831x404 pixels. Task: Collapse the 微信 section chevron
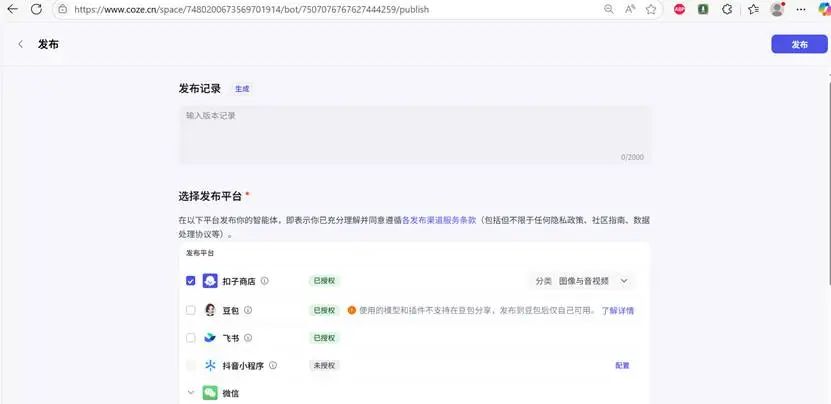[191, 393]
